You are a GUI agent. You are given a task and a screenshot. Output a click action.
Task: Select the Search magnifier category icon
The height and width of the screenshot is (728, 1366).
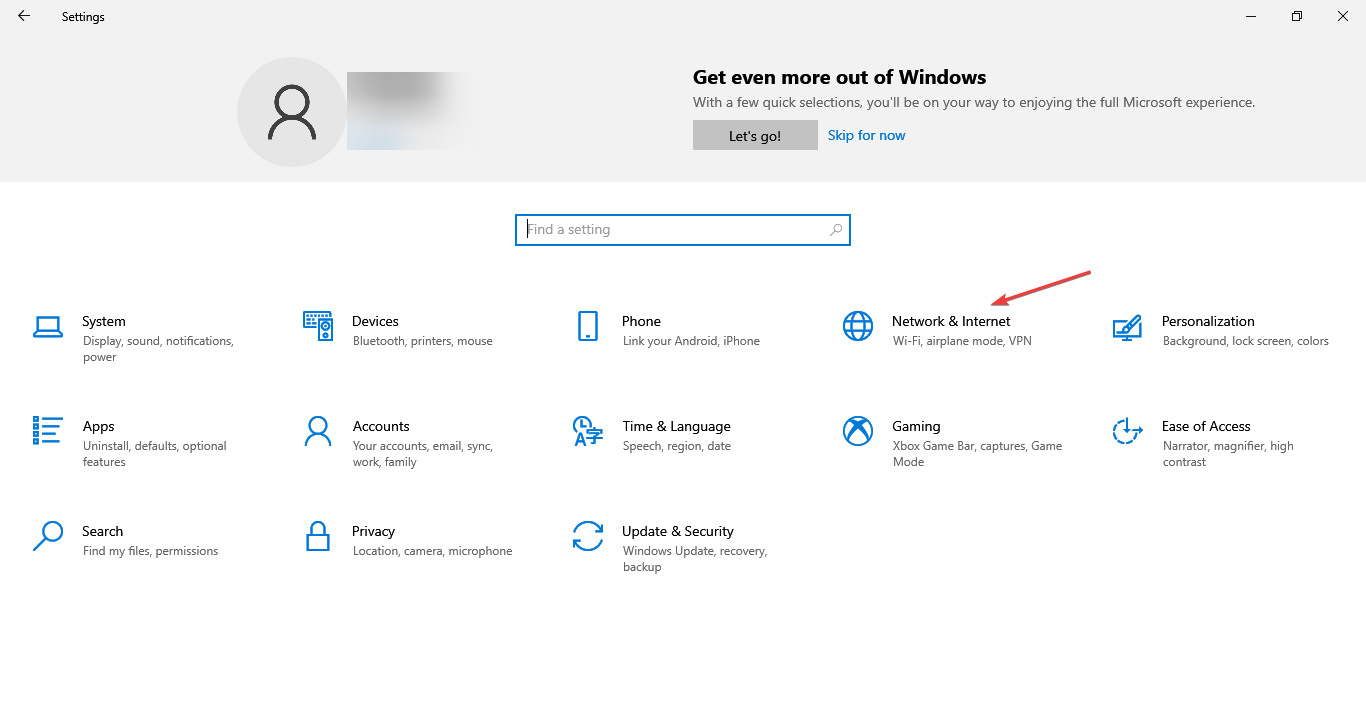point(48,536)
